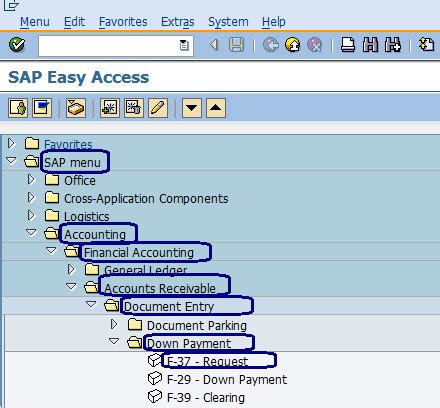Collapse the SAP menu node

point(11,161)
